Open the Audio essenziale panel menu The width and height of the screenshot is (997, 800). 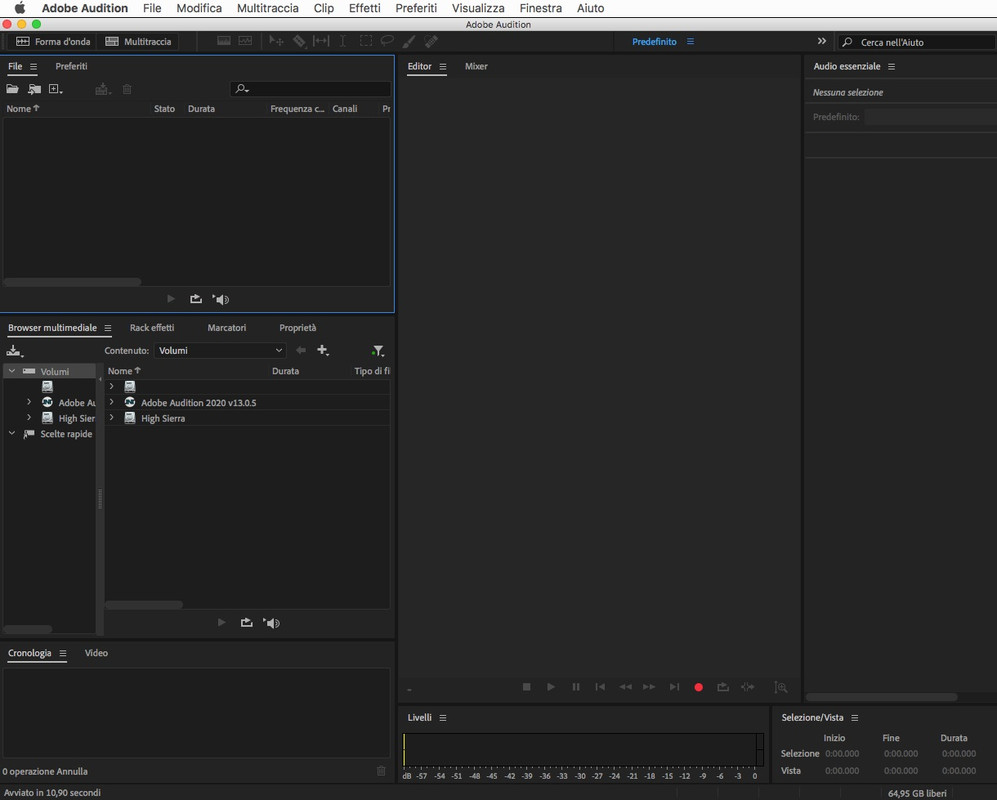891,67
